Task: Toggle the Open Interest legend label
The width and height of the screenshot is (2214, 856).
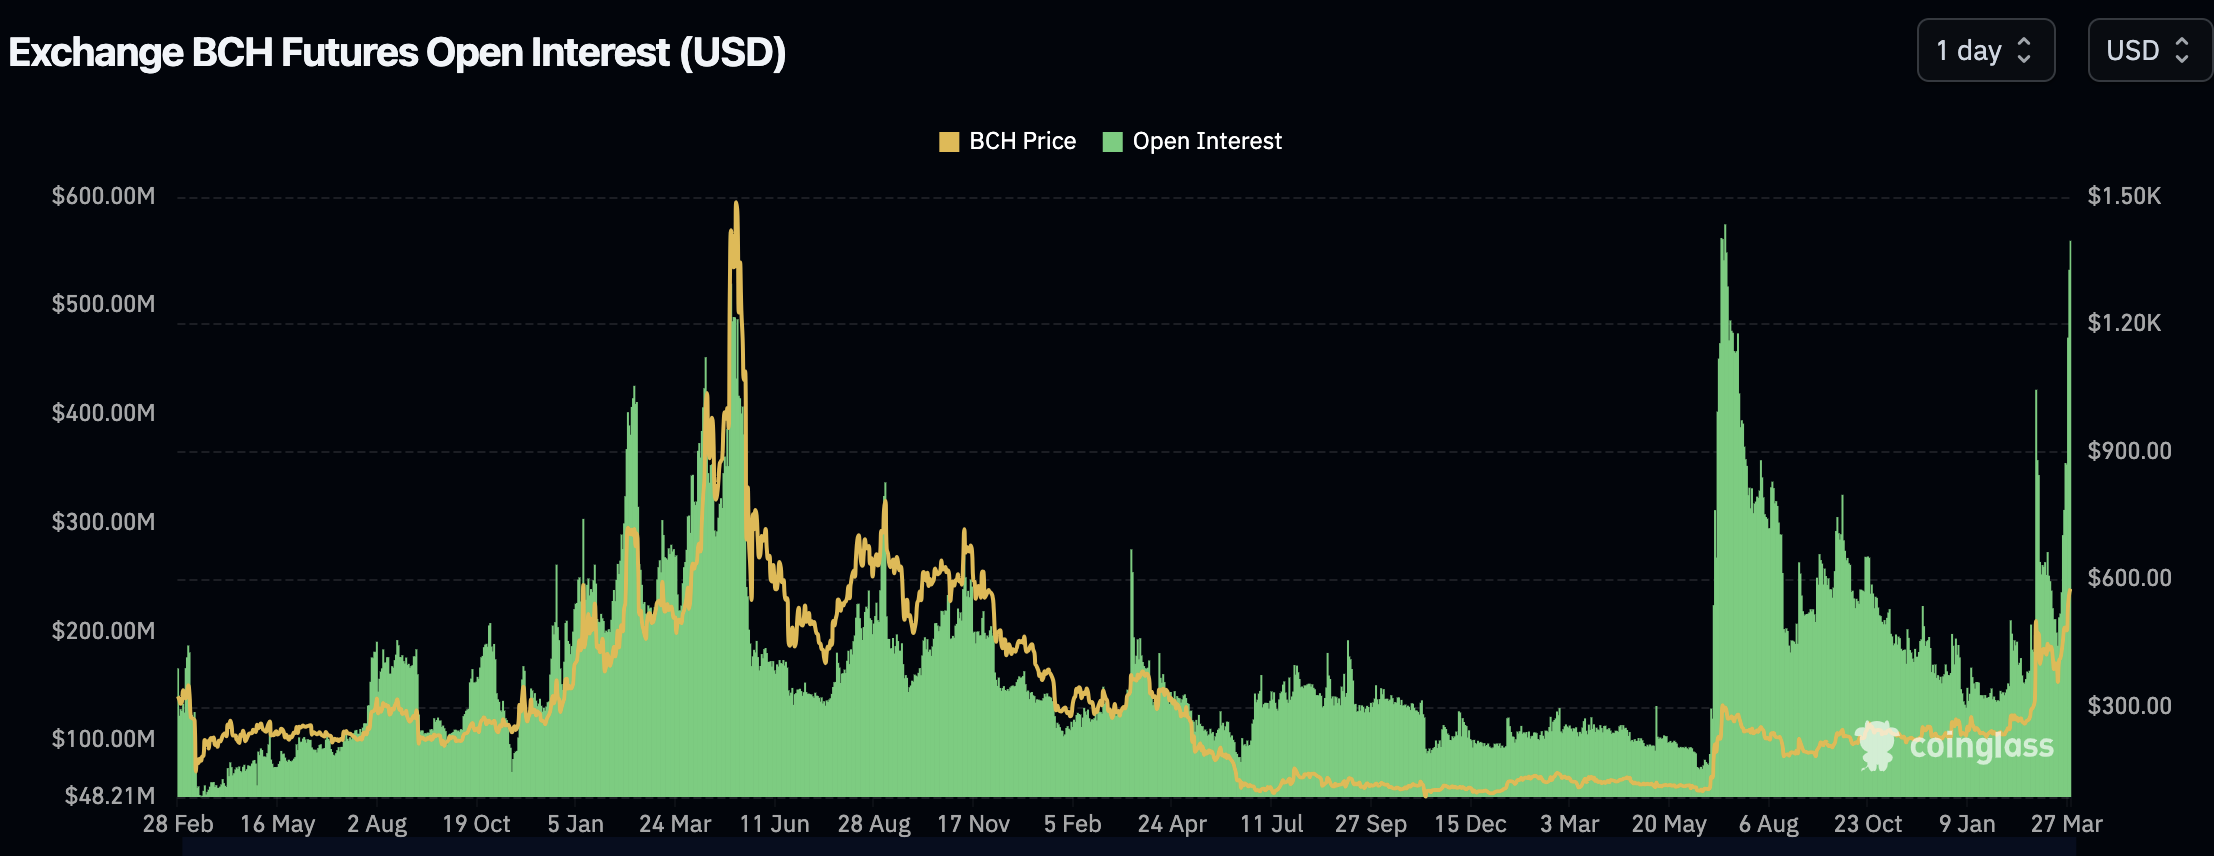Action: click(1206, 141)
